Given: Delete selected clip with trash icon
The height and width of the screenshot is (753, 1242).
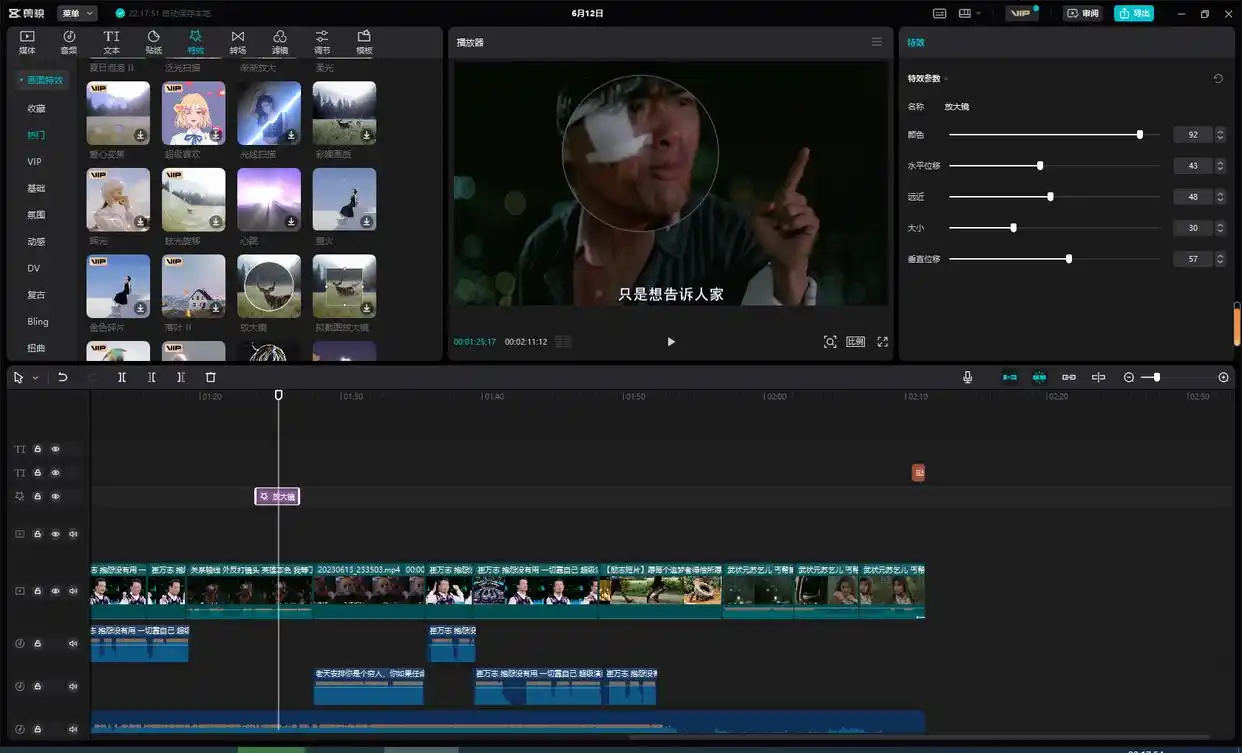Looking at the screenshot, I should [210, 377].
